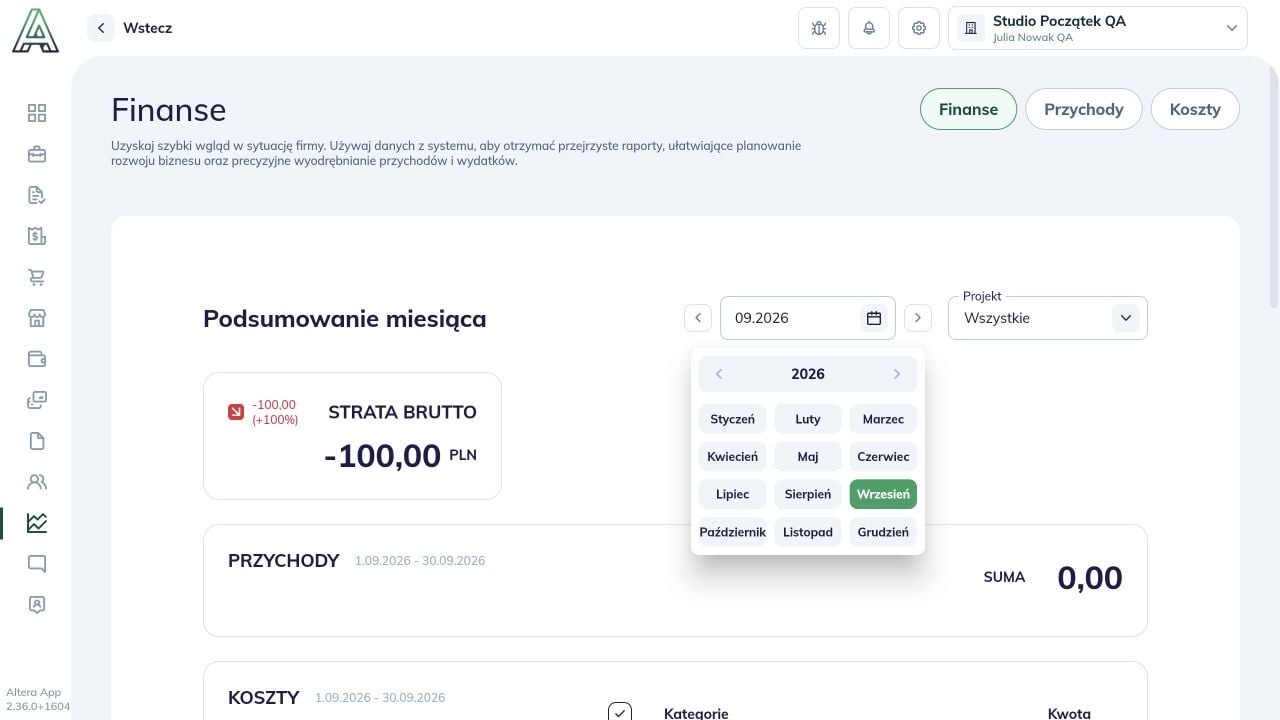The height and width of the screenshot is (720, 1280).
Task: Click the KOSZTY section heading
Action: click(264, 697)
